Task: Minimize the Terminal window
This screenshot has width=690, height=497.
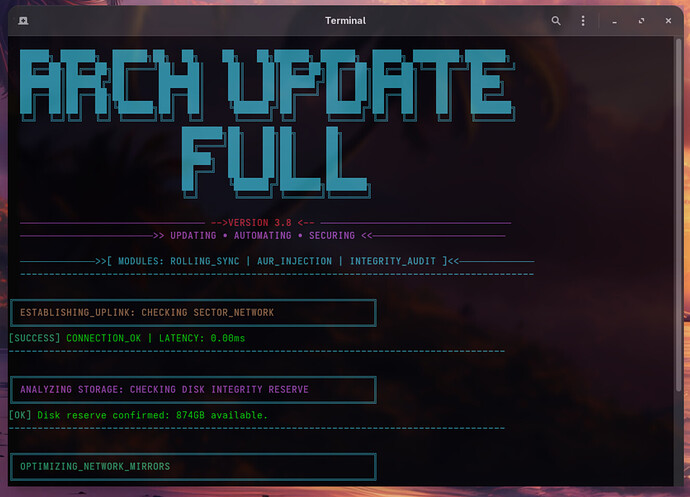Action: pyautogui.click(x=614, y=21)
